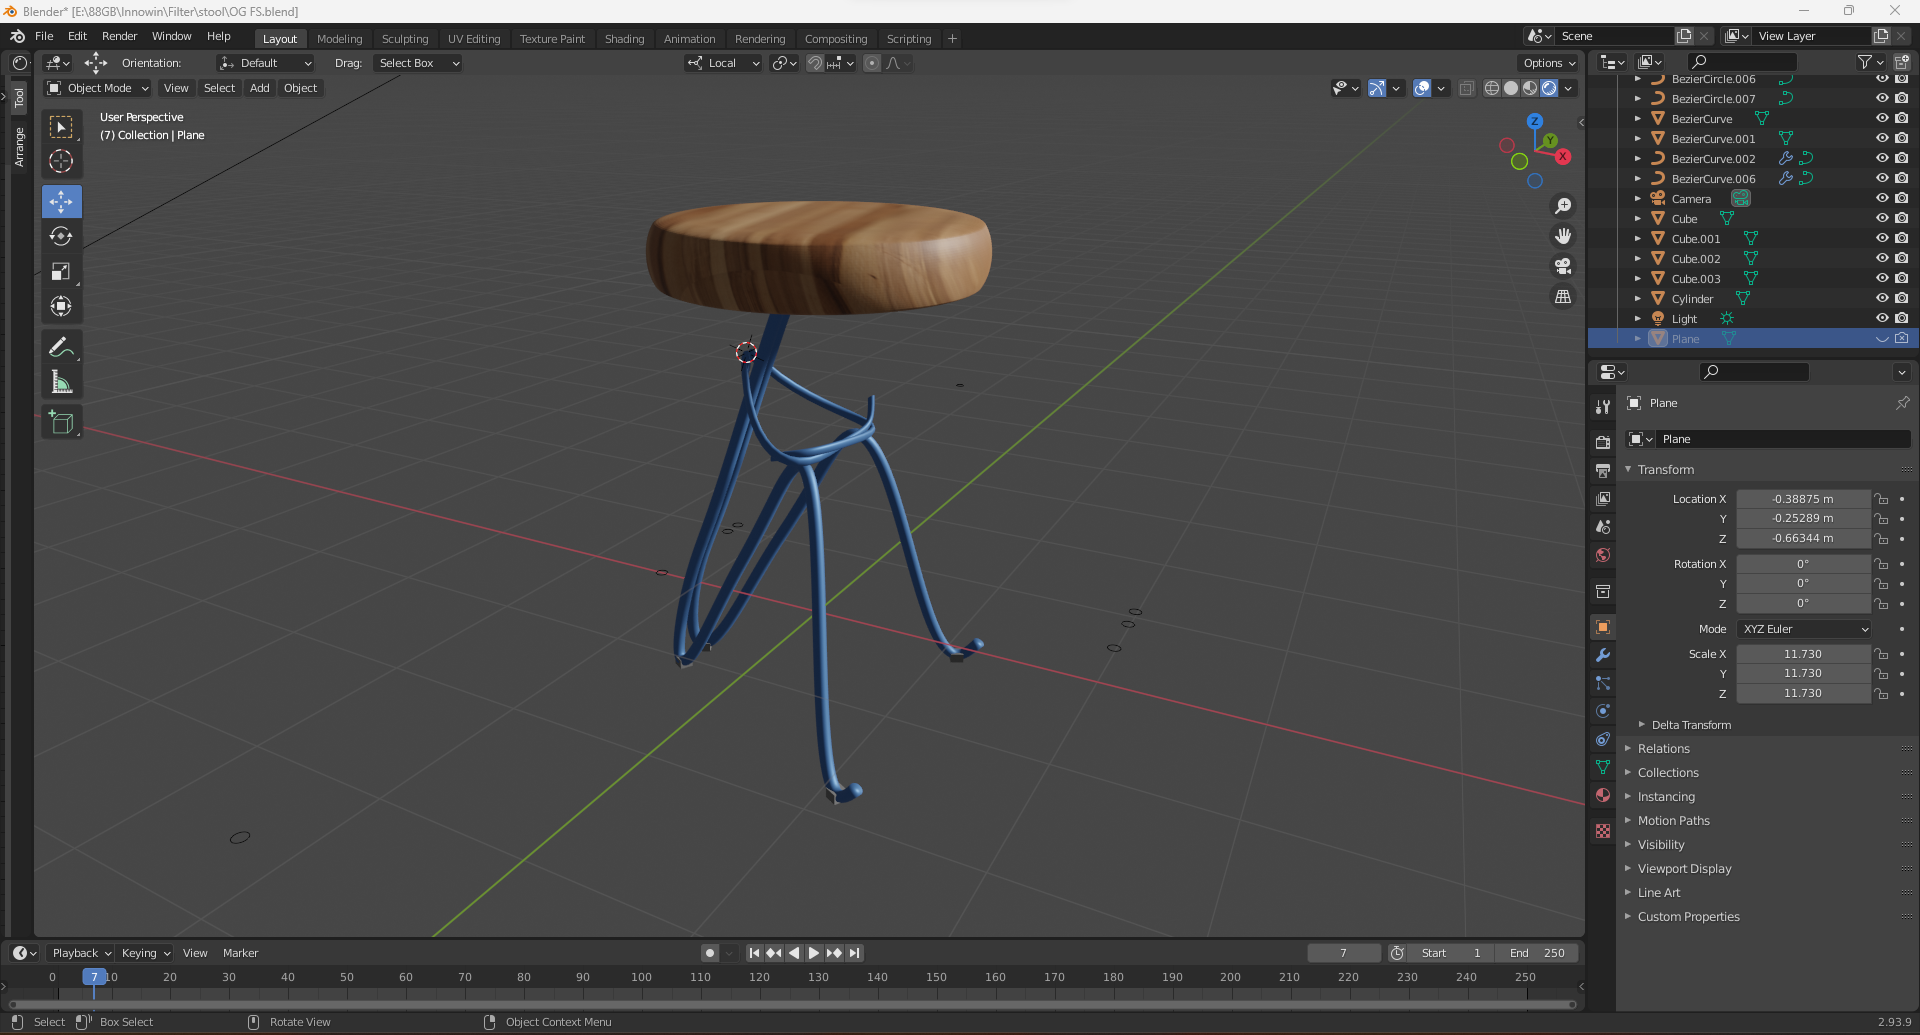The width and height of the screenshot is (1920, 1035).
Task: Activate the Rotate tool
Action: pyautogui.click(x=61, y=236)
